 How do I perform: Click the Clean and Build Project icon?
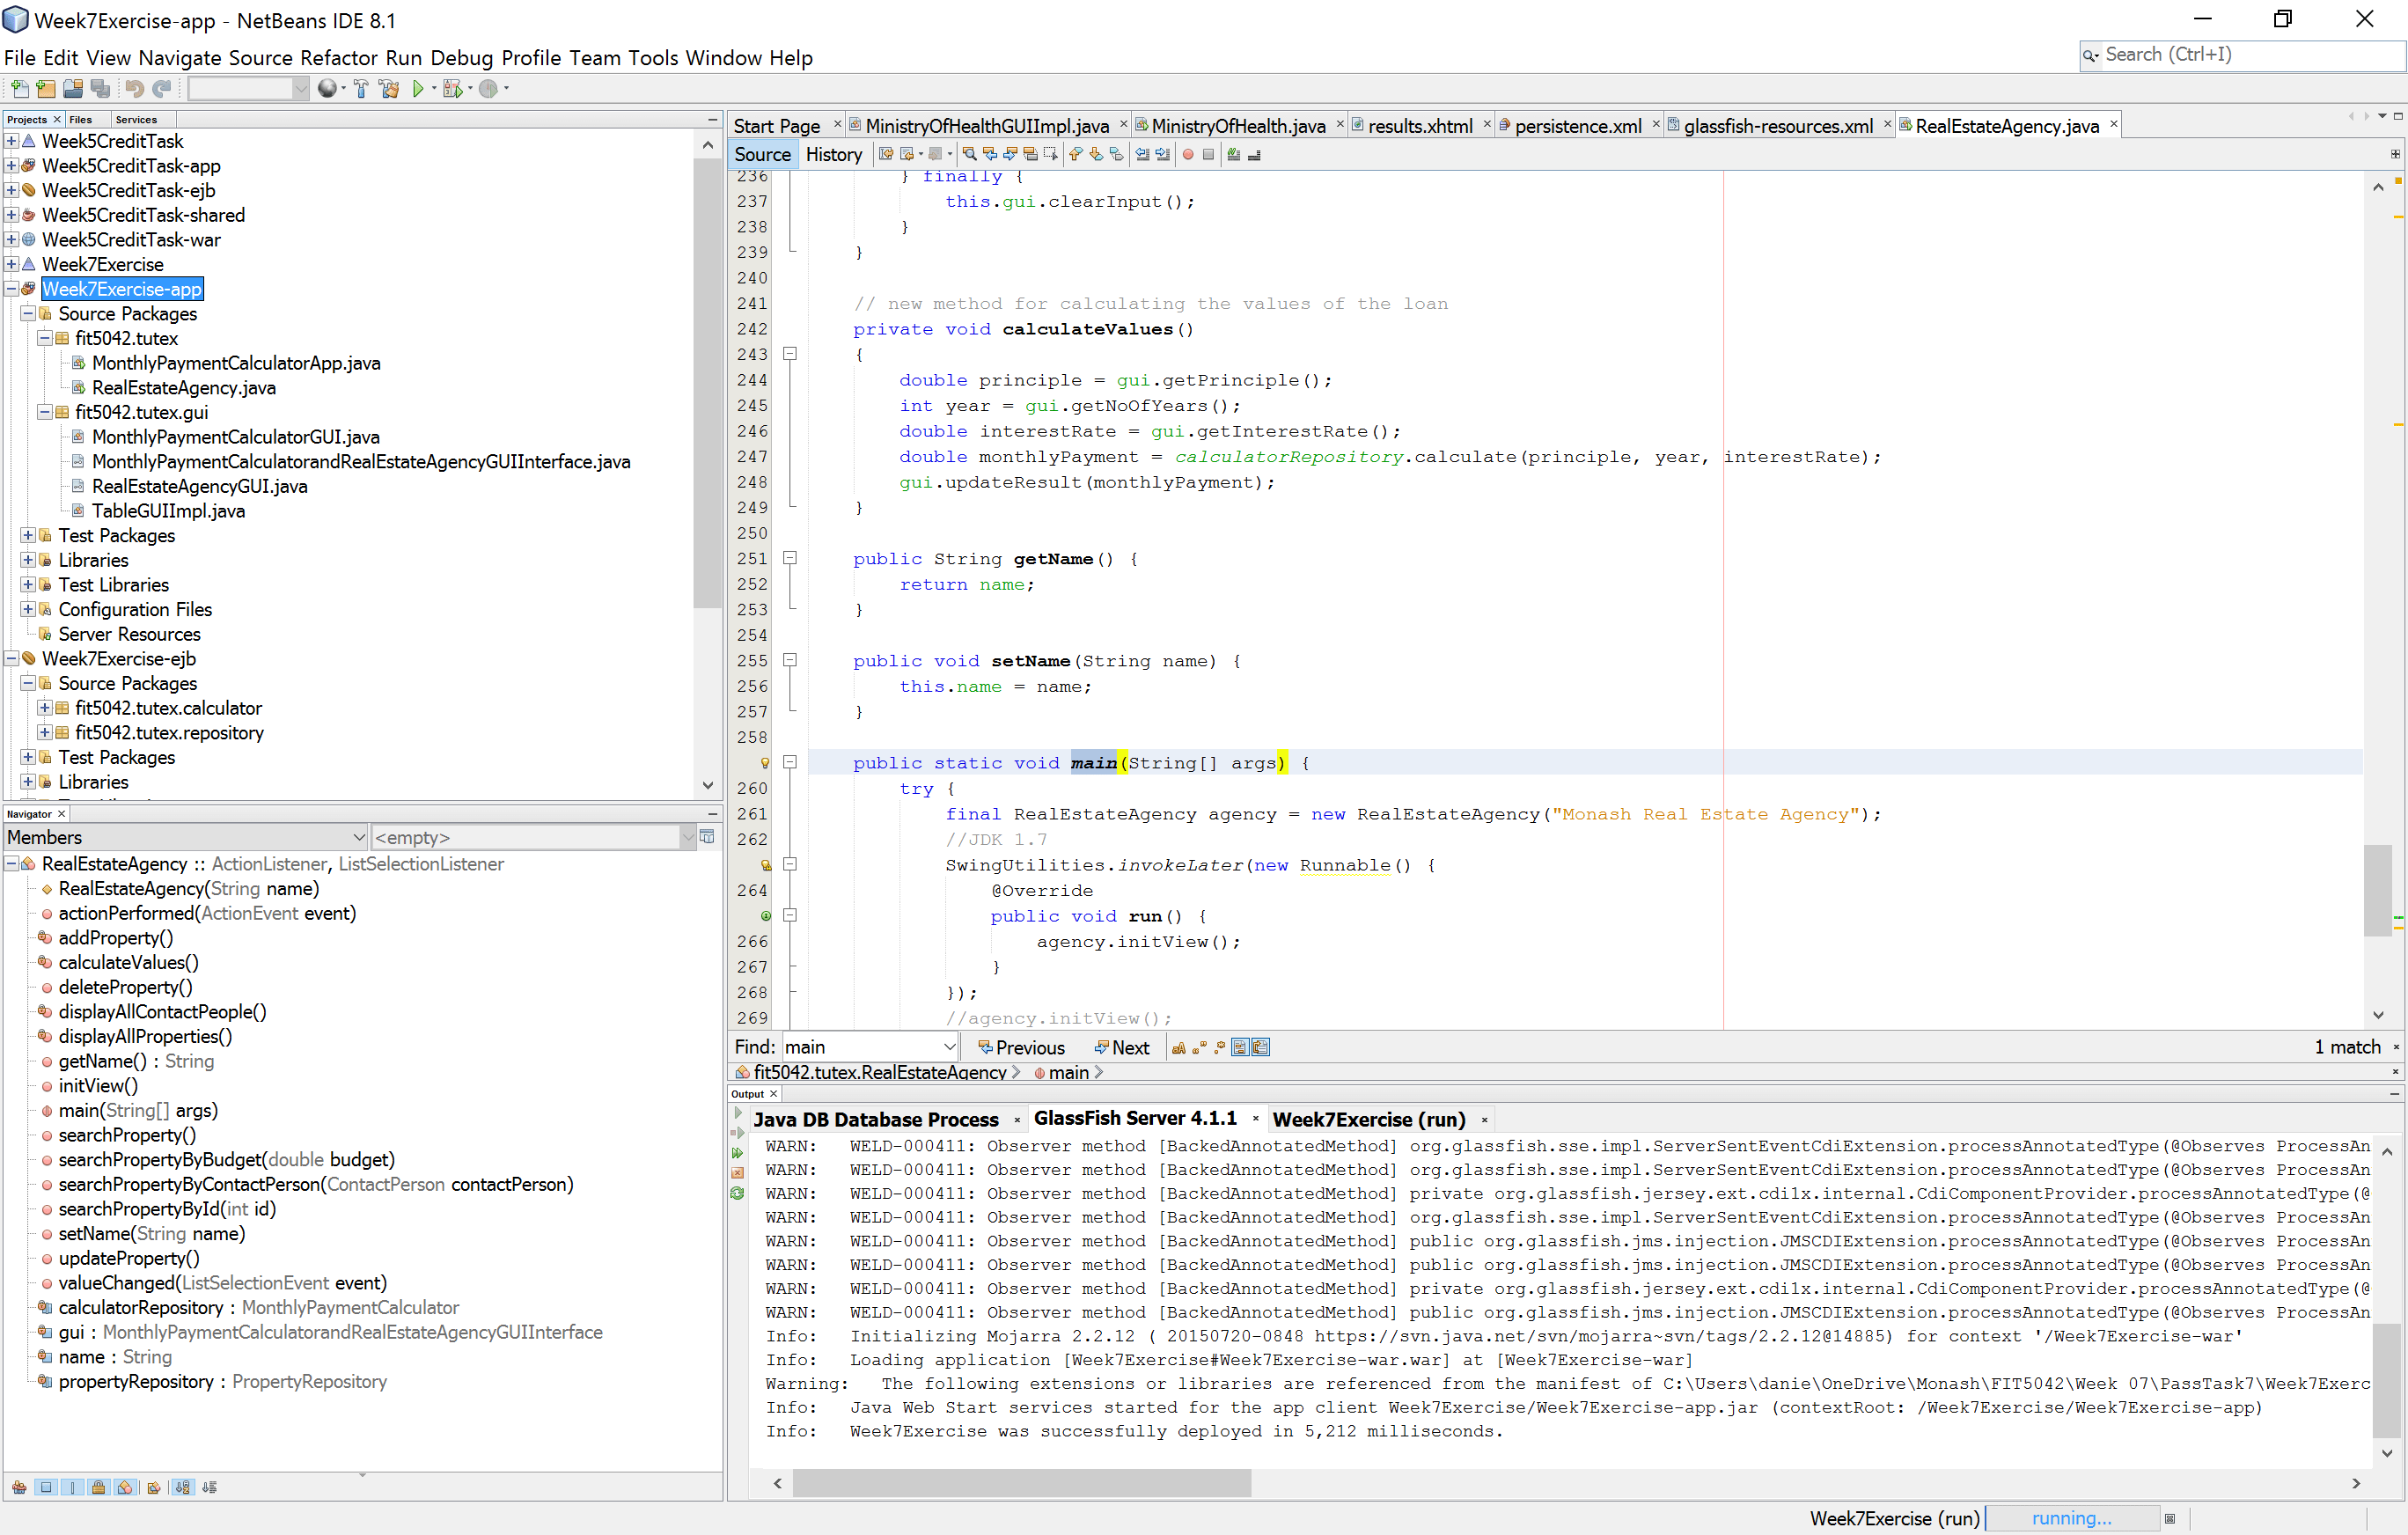[x=389, y=89]
